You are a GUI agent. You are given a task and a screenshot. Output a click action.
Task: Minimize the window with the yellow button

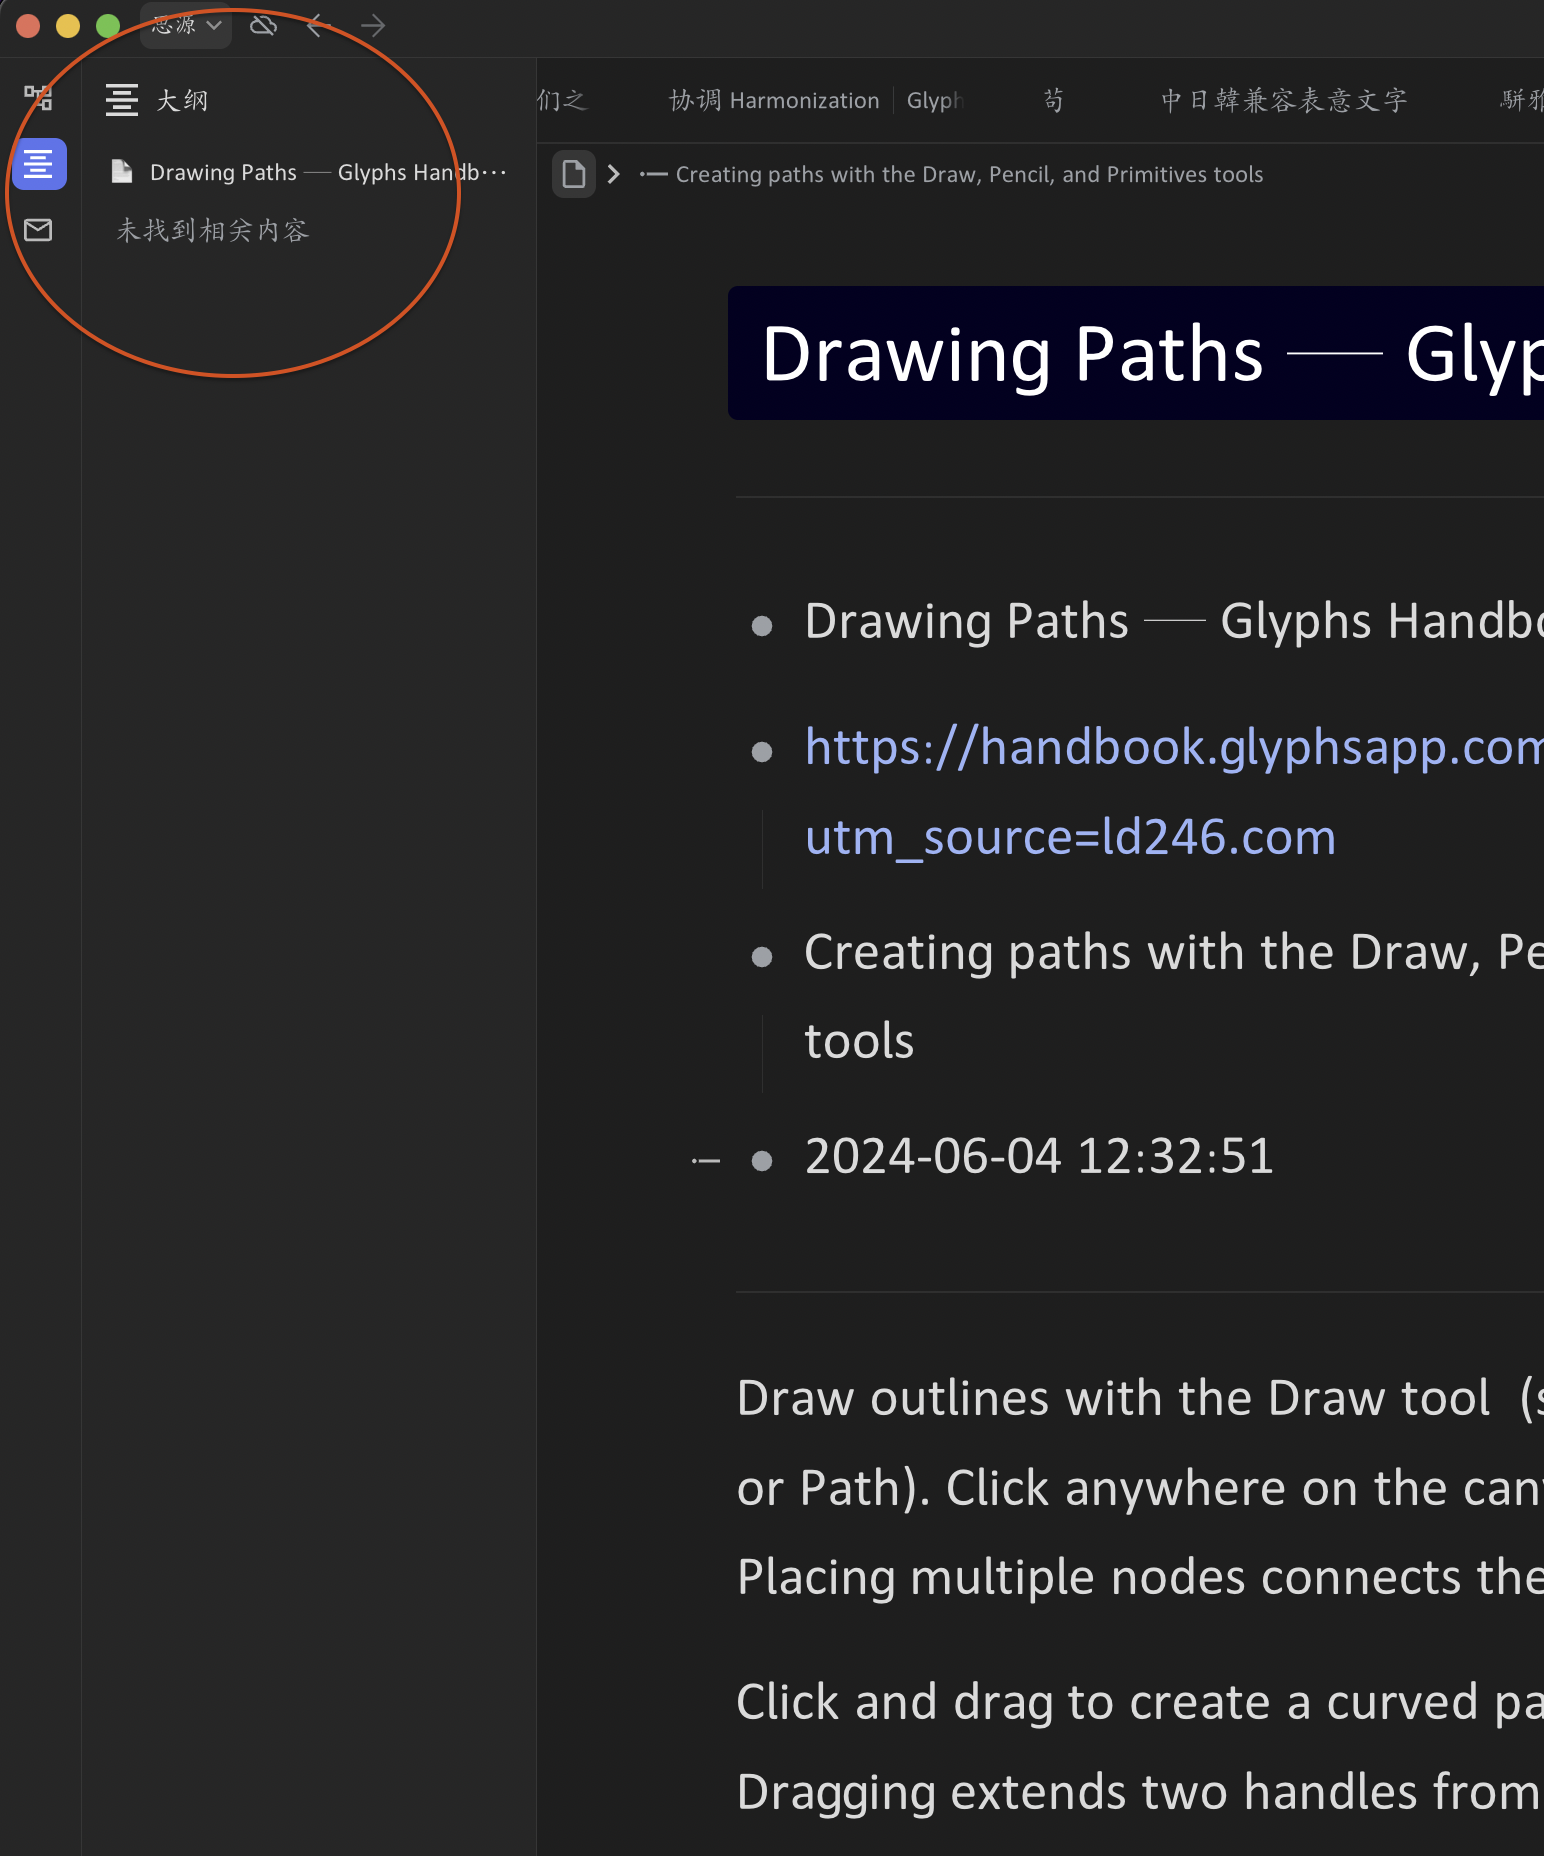(x=68, y=25)
